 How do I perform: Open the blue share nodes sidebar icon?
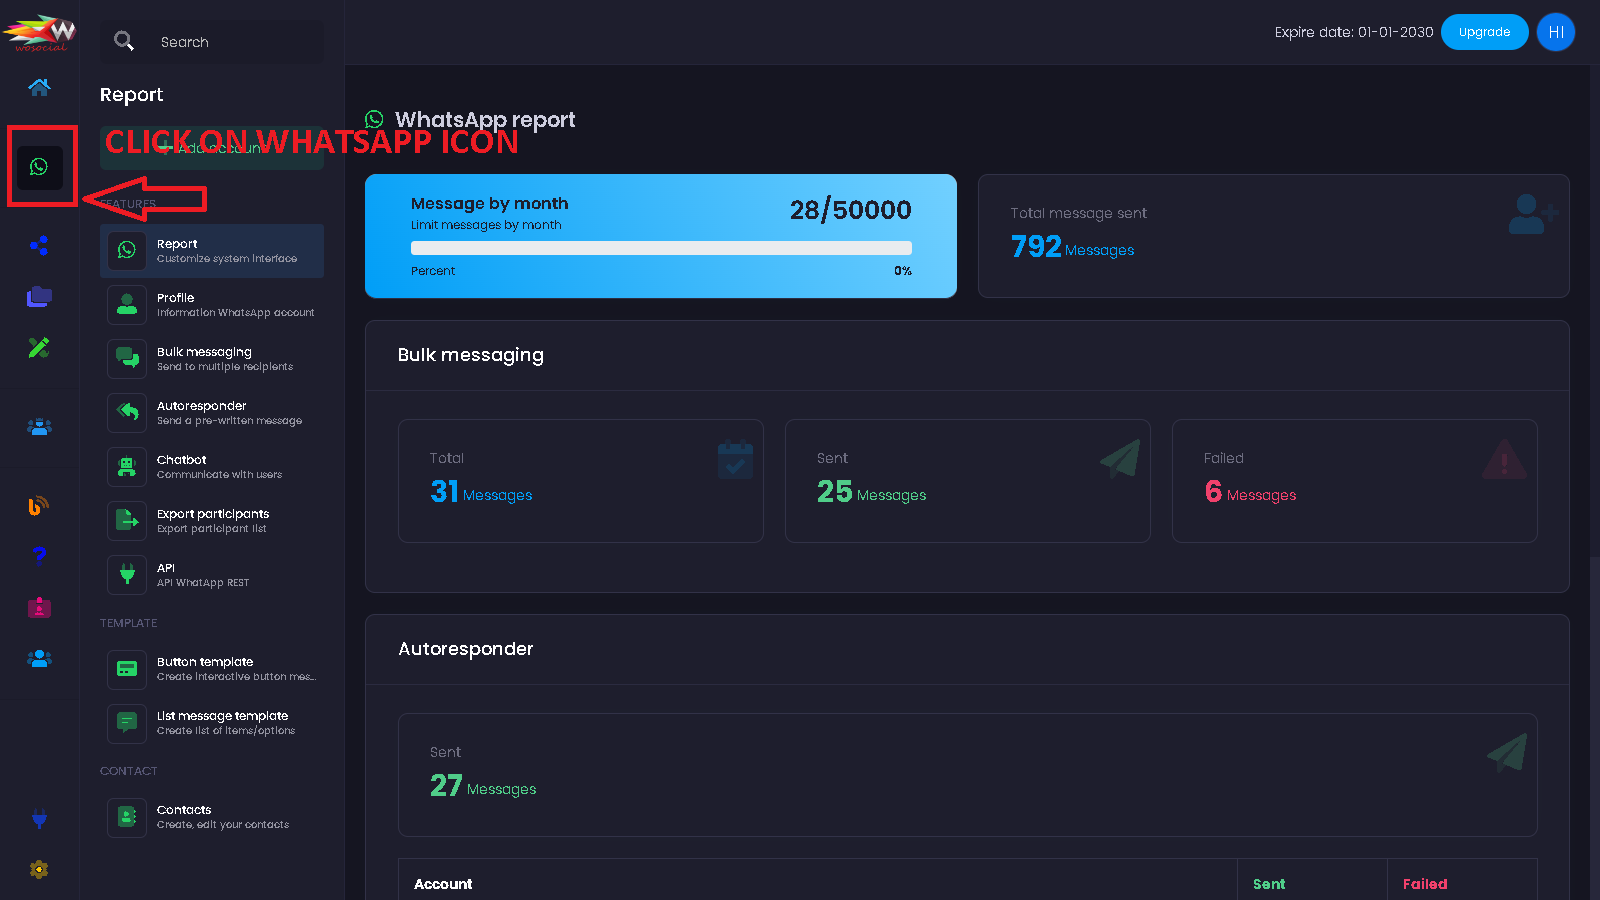coord(39,245)
